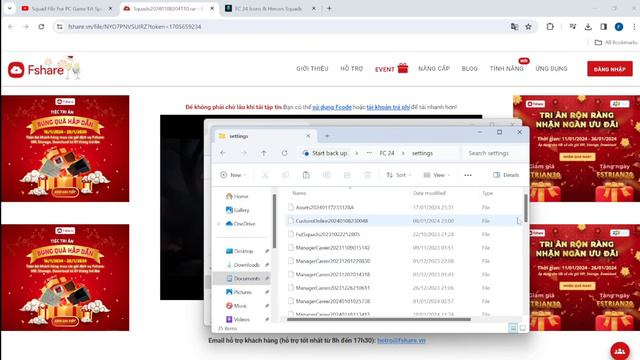640x360 pixels.
Task: Click chevron between FC 24 and settings
Action: 403,153
